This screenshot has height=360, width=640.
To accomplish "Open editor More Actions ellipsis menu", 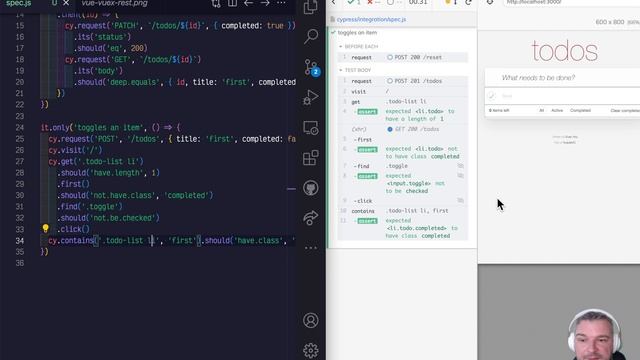I will (x=281, y=3).
